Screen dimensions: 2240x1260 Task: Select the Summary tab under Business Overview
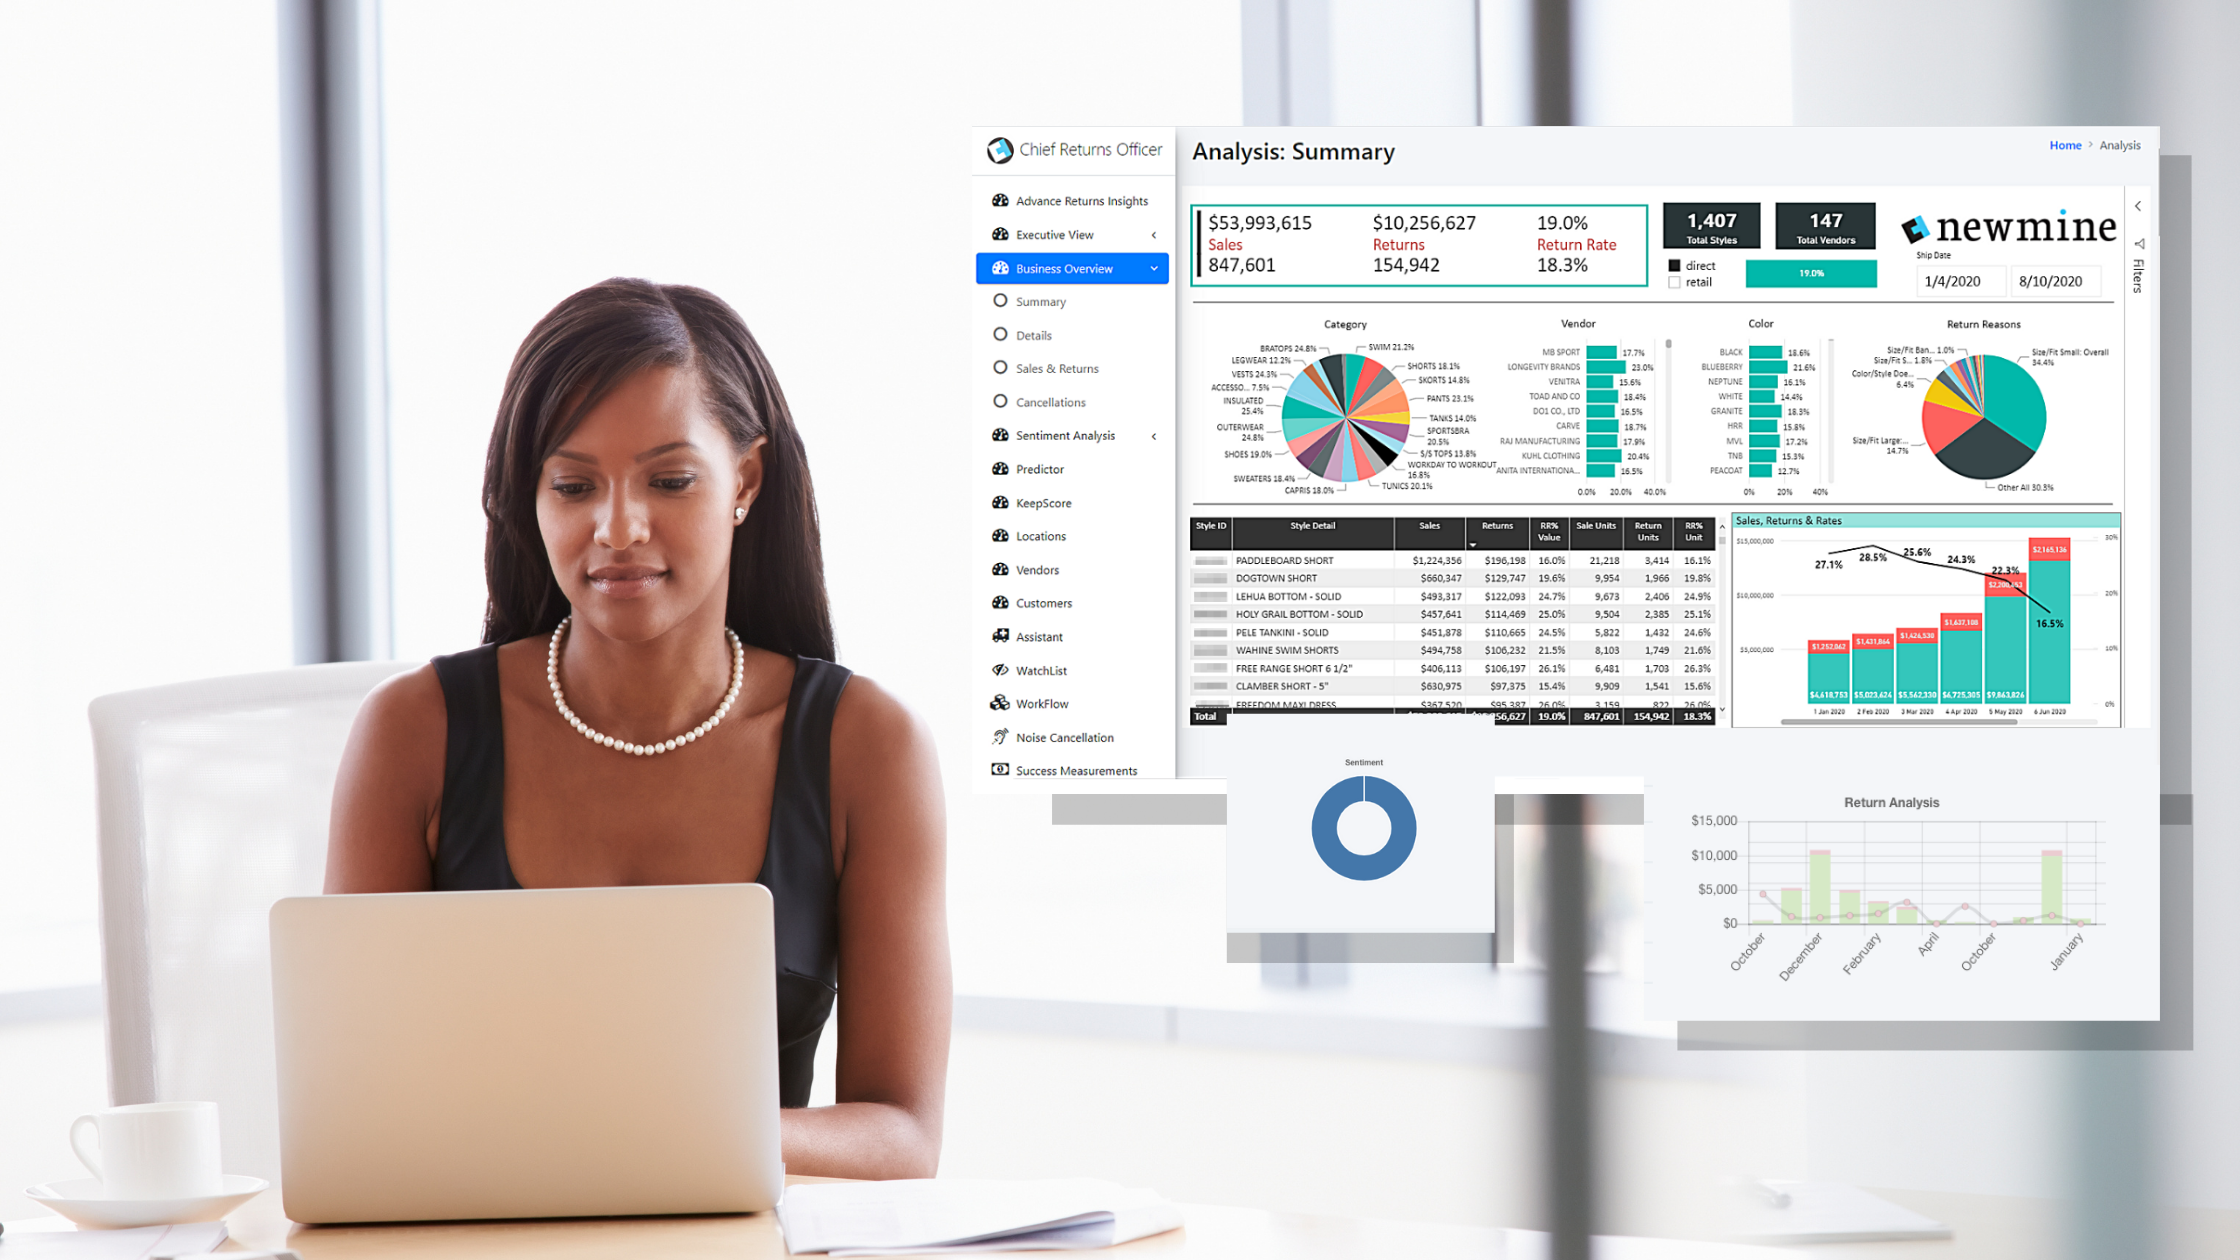1040,302
